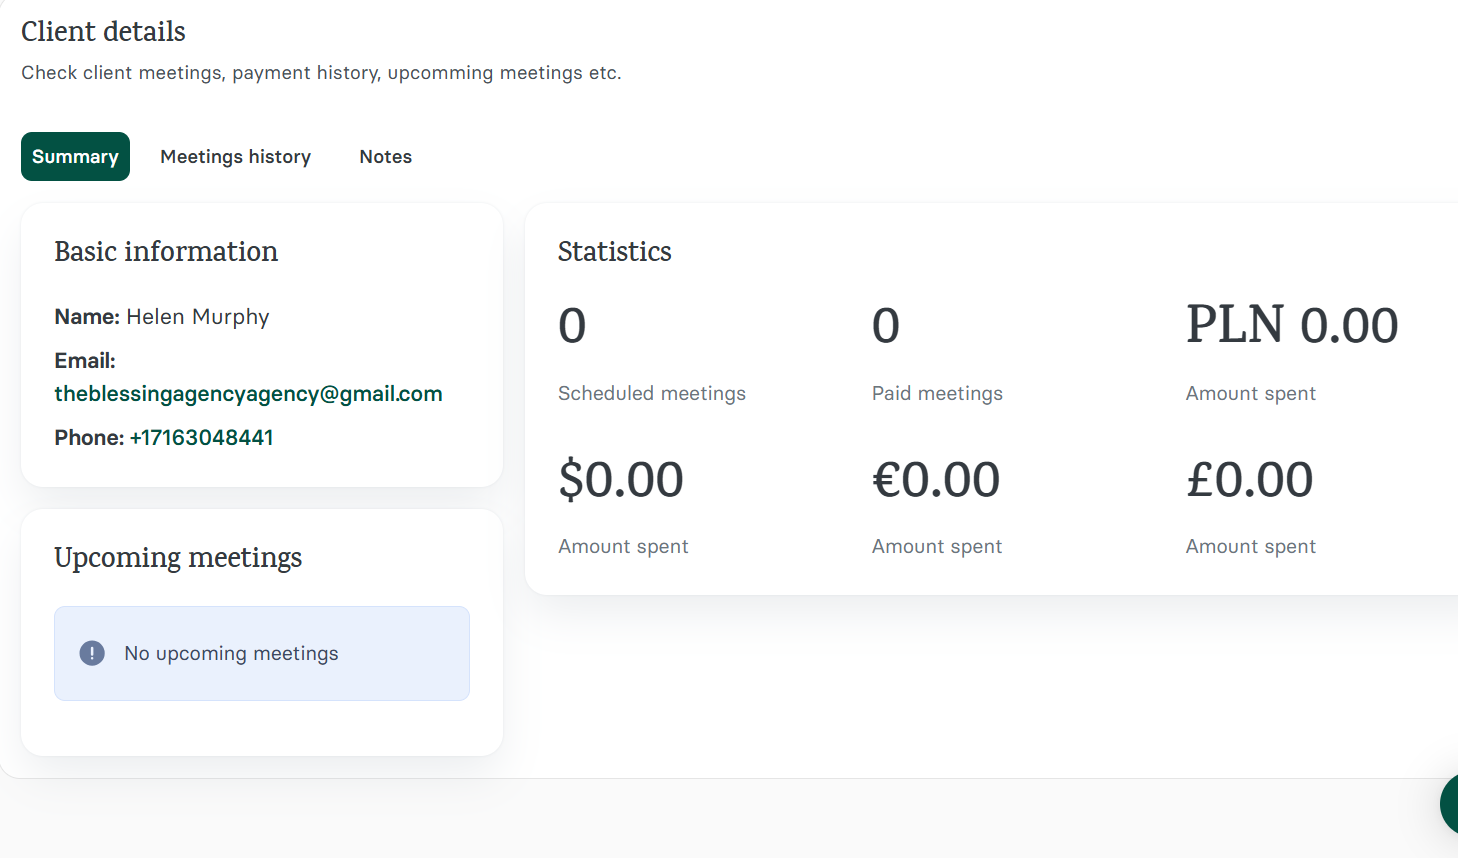Select the Statistics panel heading

[614, 251]
